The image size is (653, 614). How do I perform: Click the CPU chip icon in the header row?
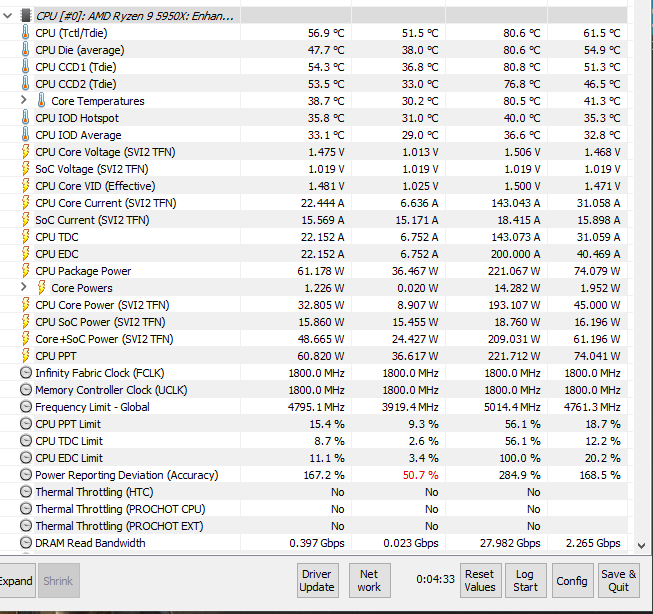pos(25,16)
